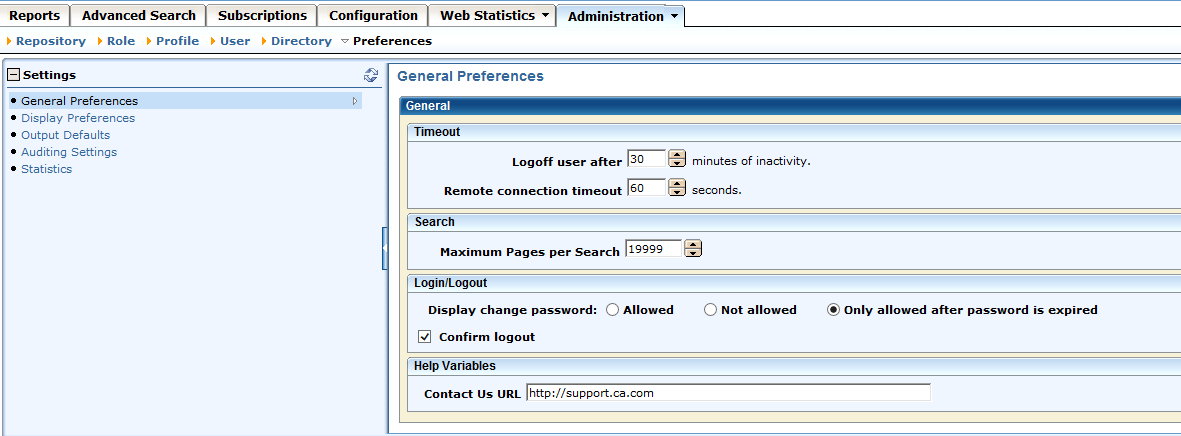Open the Web Statistics tab dropdown arrow
The width and height of the screenshot is (1181, 436).
(545, 16)
